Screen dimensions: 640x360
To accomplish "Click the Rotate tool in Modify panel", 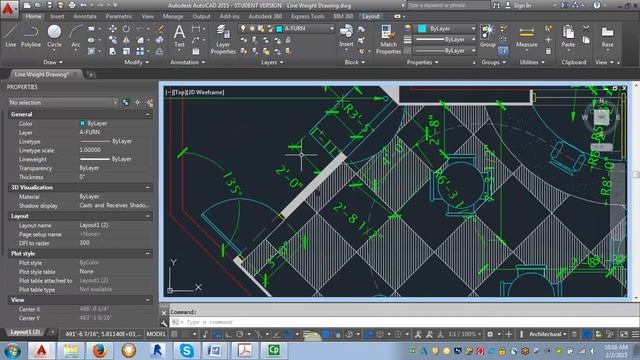I will click(x=126, y=29).
